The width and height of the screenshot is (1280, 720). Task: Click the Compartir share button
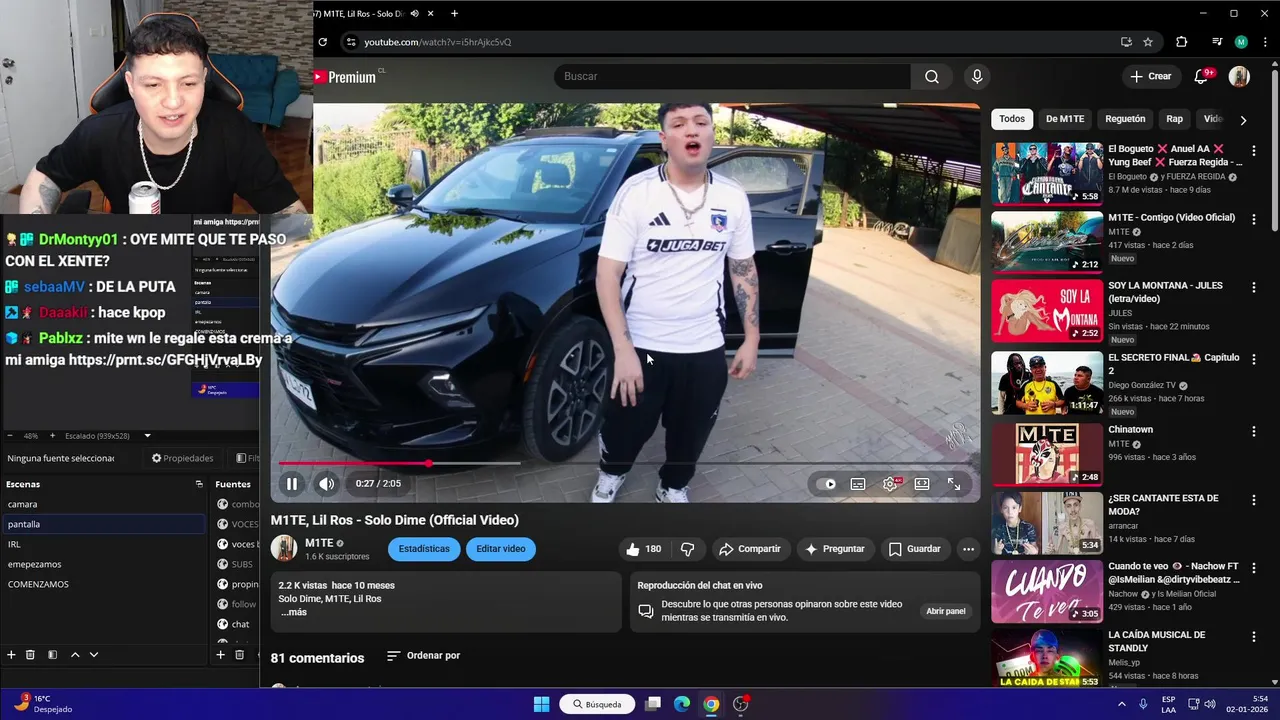pyautogui.click(x=750, y=549)
